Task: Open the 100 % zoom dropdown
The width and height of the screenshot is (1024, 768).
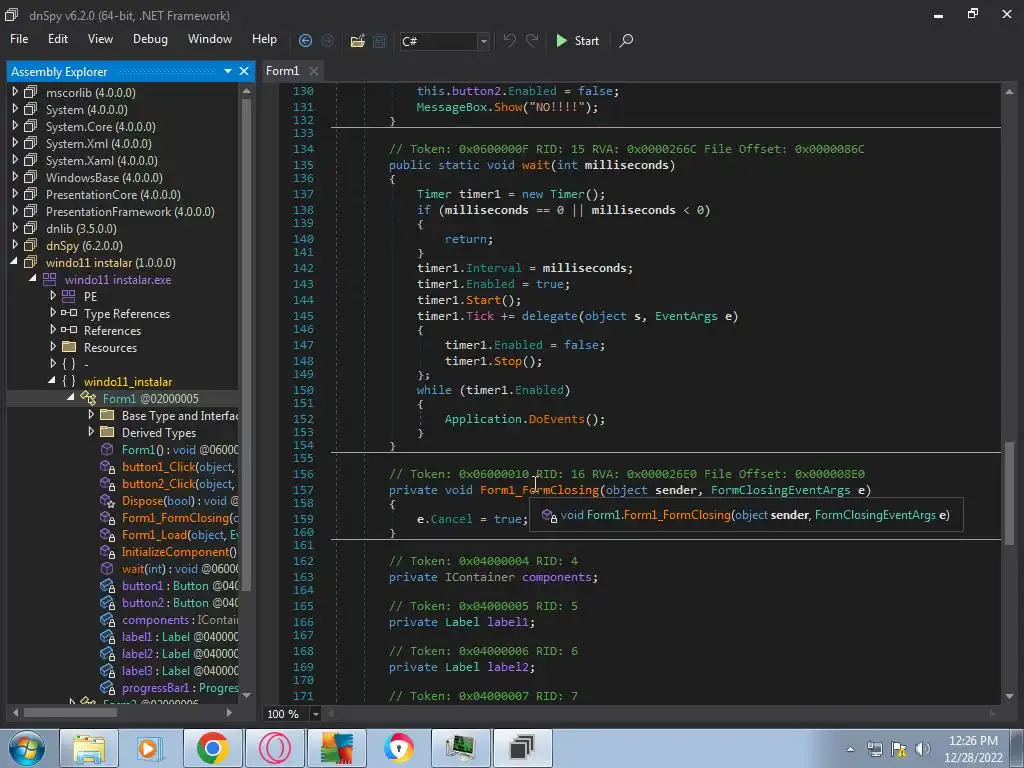Action: pos(315,714)
